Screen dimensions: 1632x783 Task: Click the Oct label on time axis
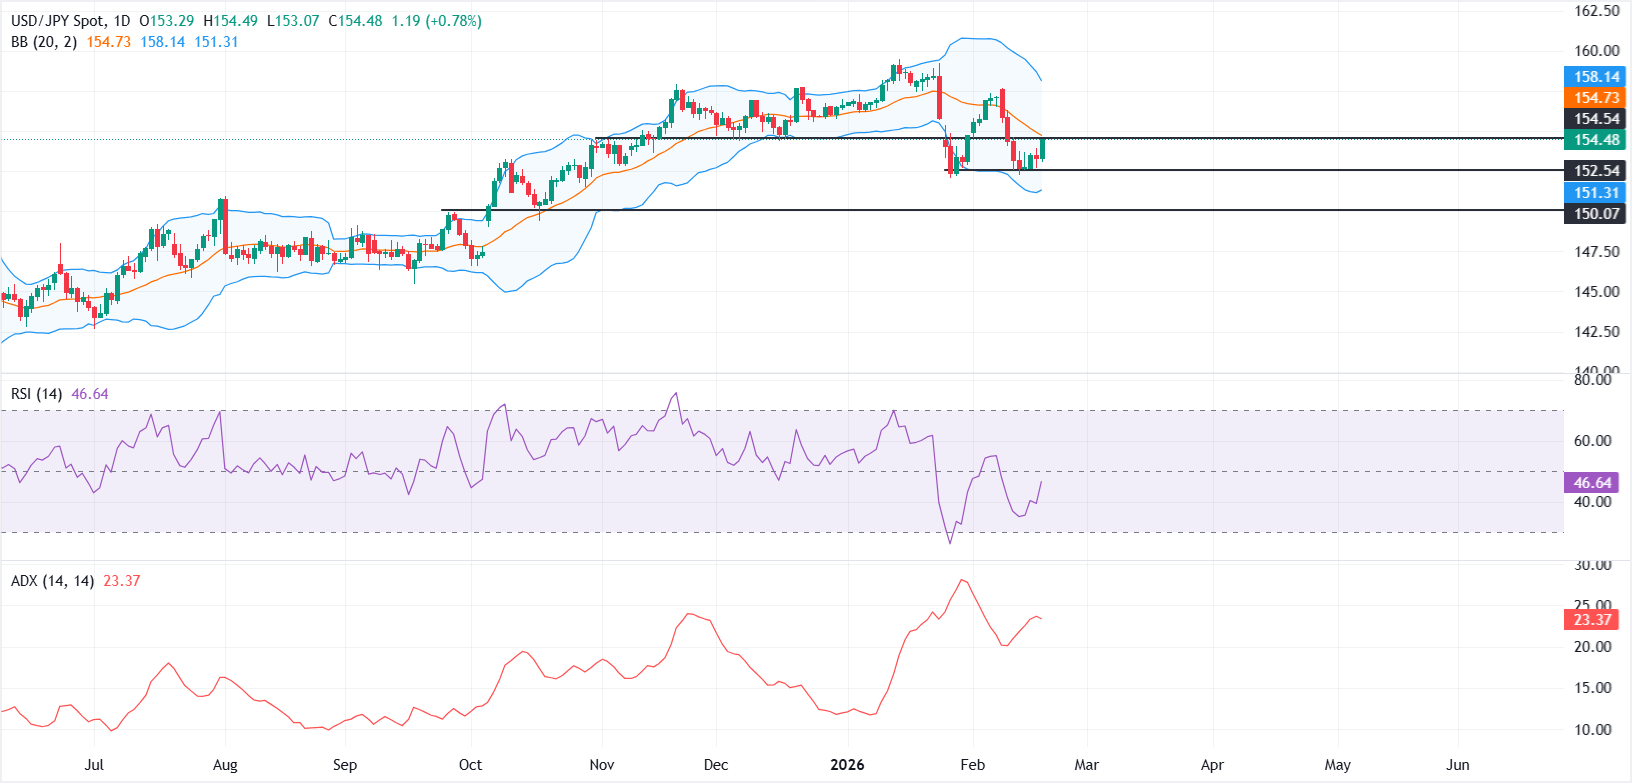470,765
